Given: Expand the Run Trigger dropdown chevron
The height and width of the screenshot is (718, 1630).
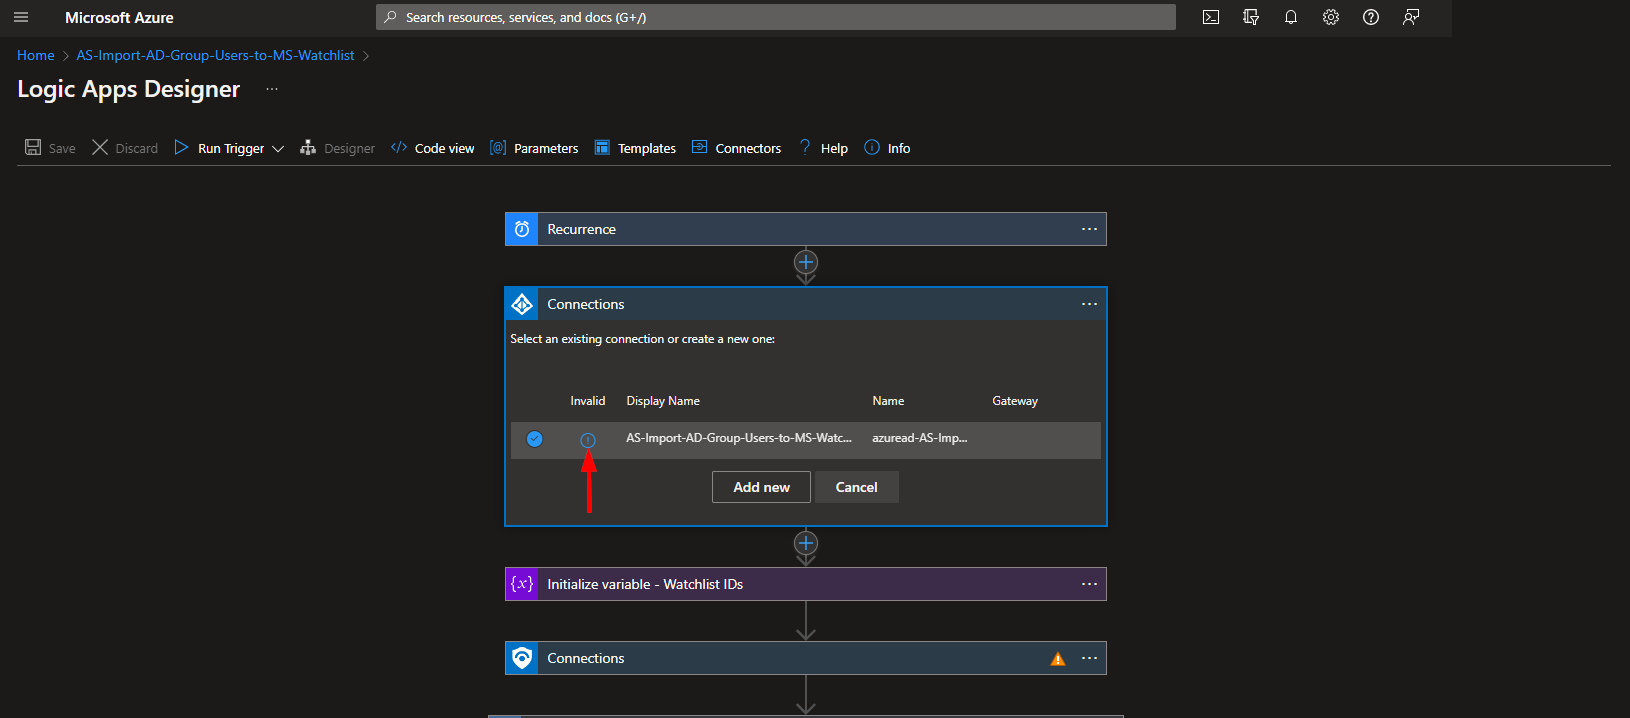Looking at the screenshot, I should [278, 149].
